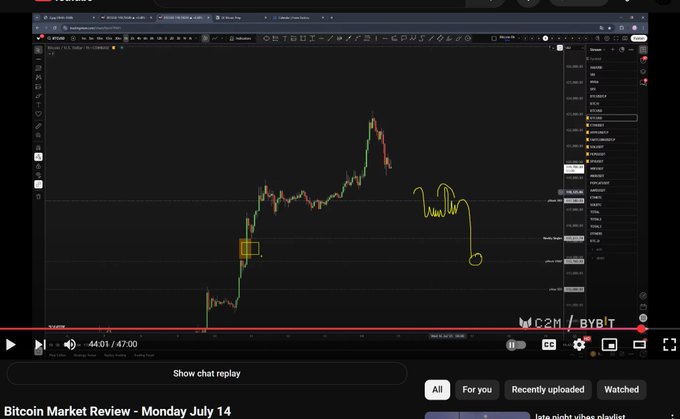680x419 pixels.
Task: Select the zoom in tool in left toolbar
Action: pos(38,135)
